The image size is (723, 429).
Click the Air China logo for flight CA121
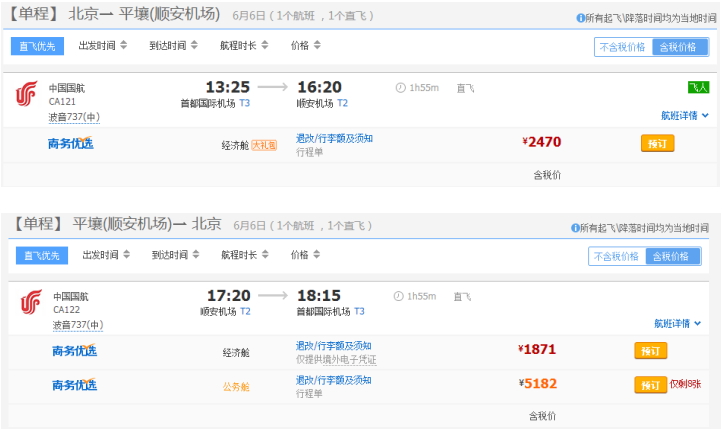(25, 96)
